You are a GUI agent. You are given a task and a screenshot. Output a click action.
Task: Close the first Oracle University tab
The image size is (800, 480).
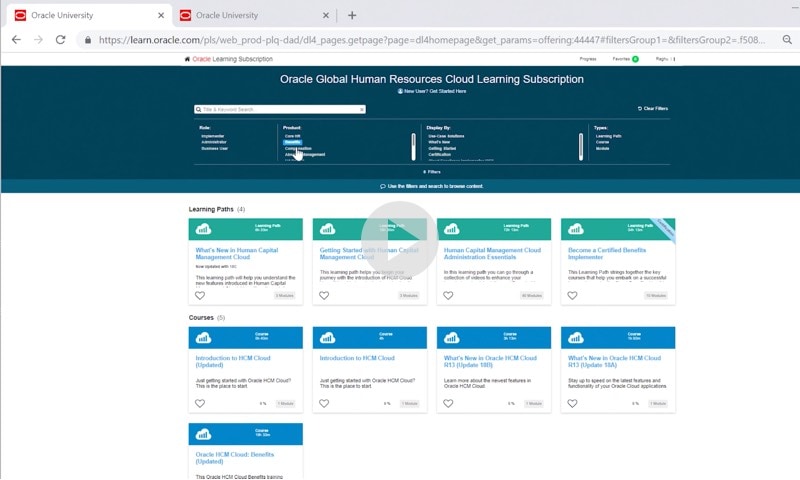click(161, 15)
